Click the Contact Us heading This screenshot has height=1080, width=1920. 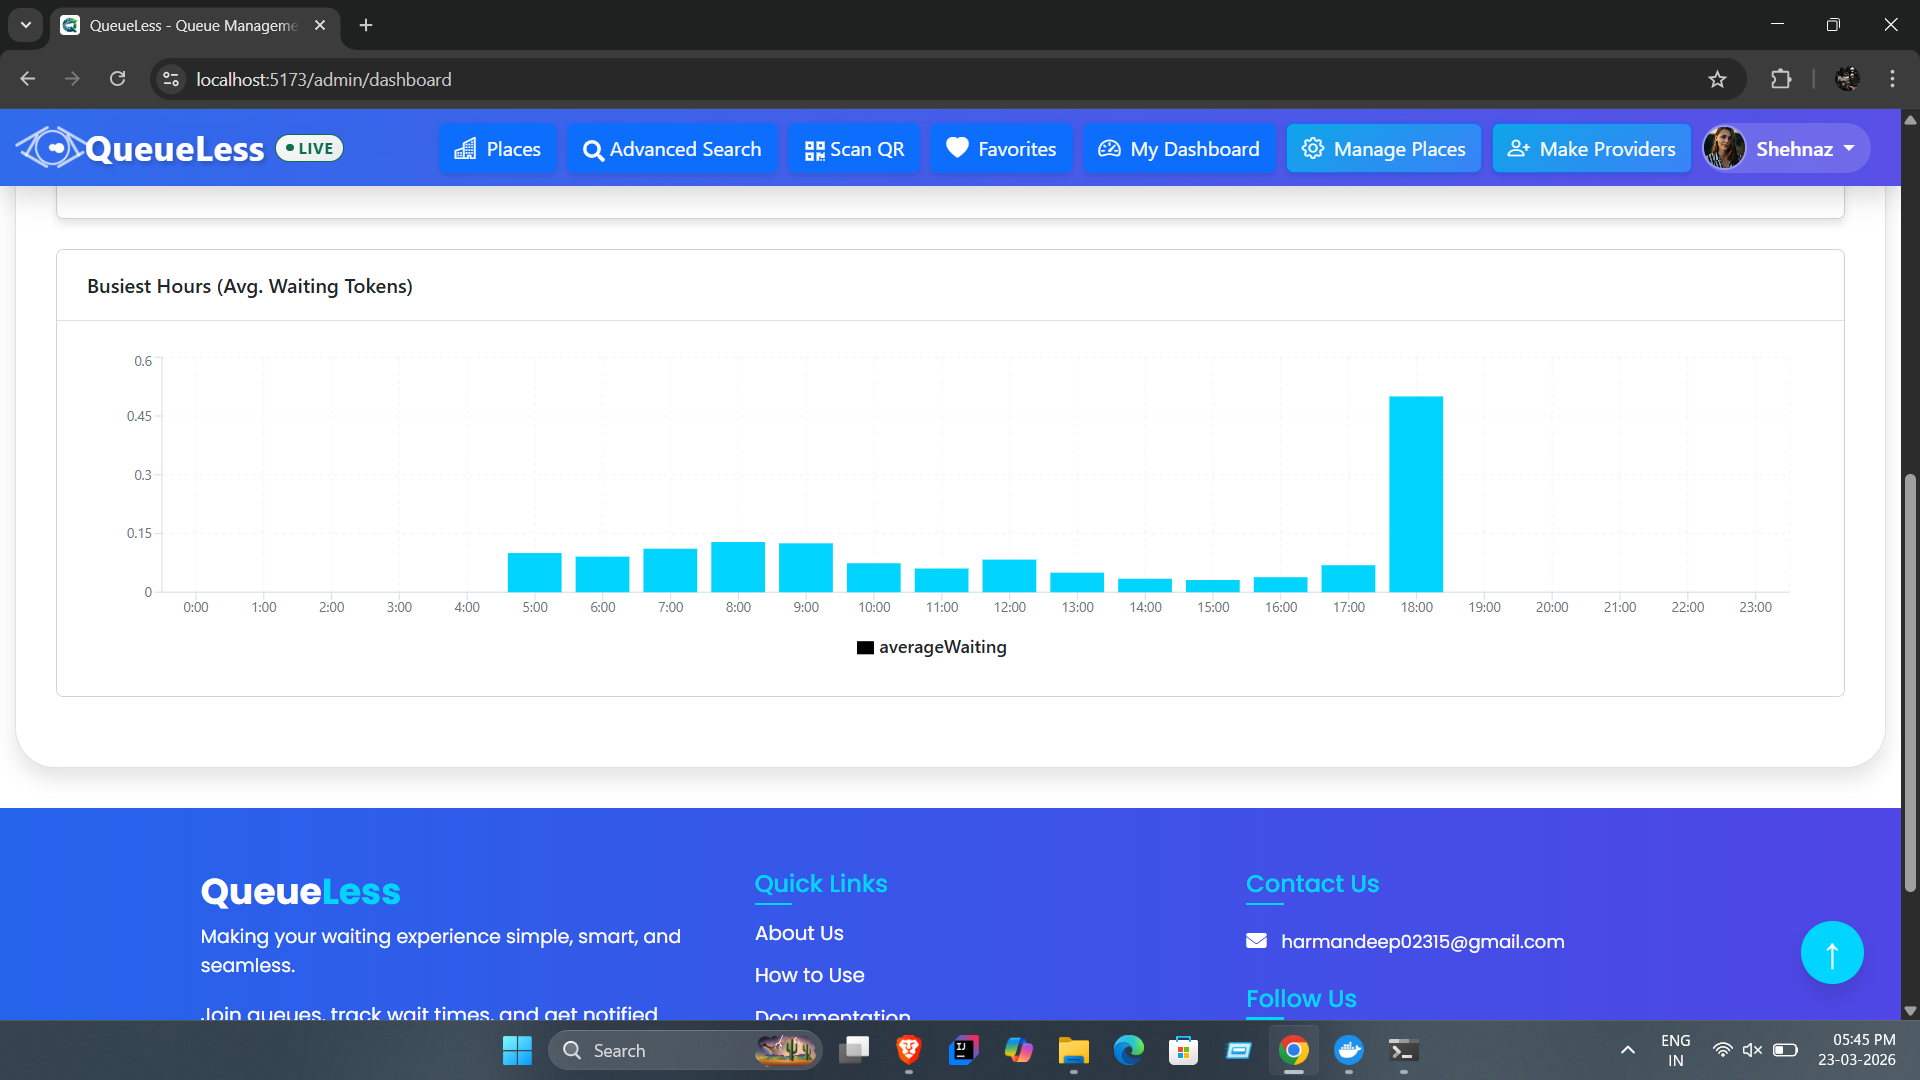[x=1312, y=884]
